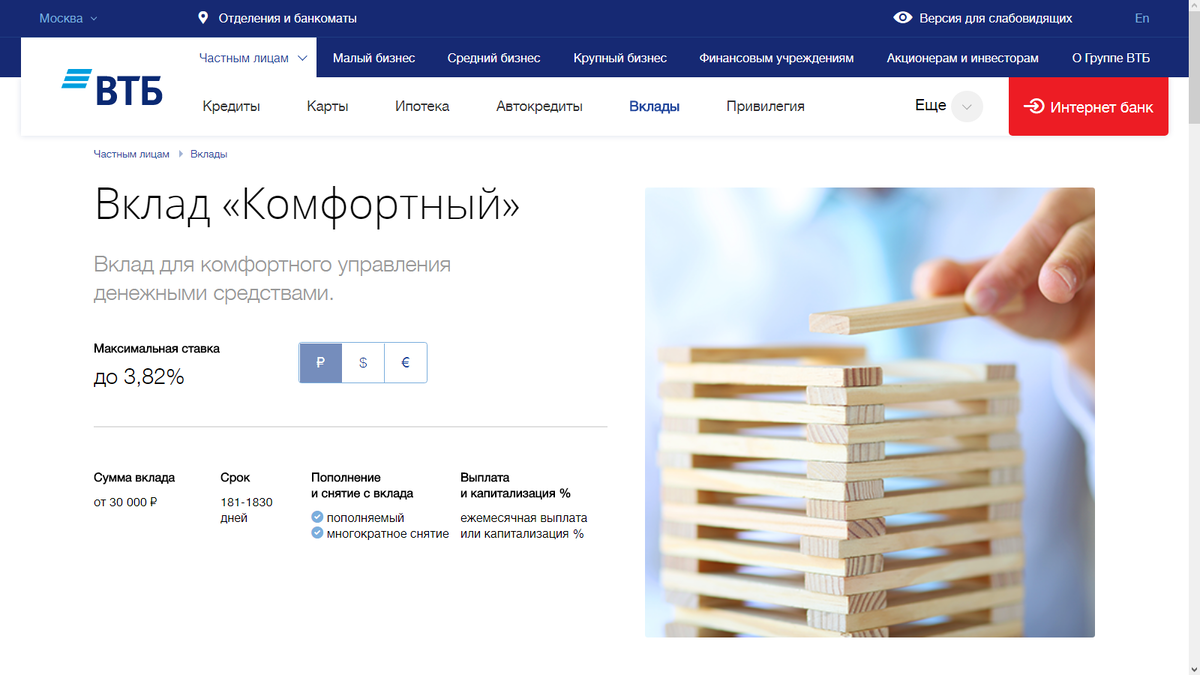Switch language to En

click(1142, 18)
